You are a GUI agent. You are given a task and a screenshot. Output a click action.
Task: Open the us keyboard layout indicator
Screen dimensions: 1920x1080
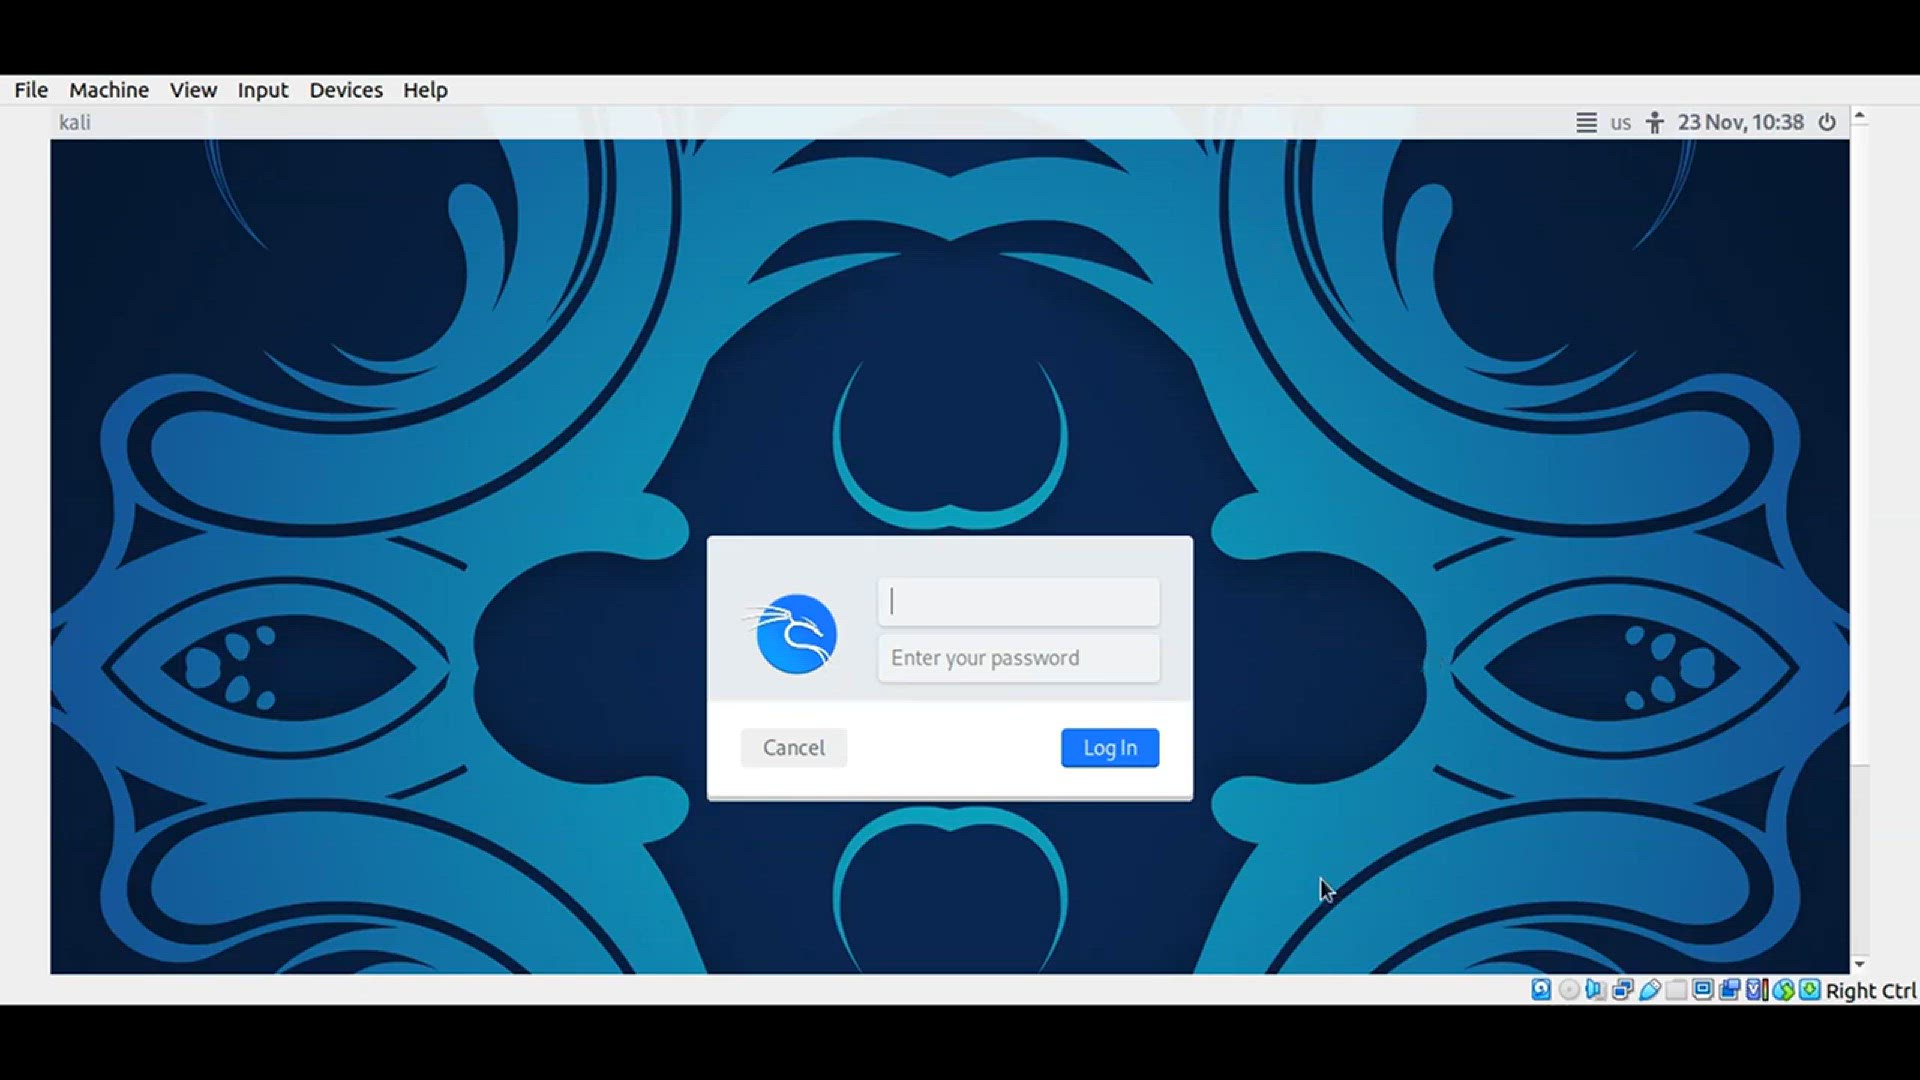click(1621, 123)
